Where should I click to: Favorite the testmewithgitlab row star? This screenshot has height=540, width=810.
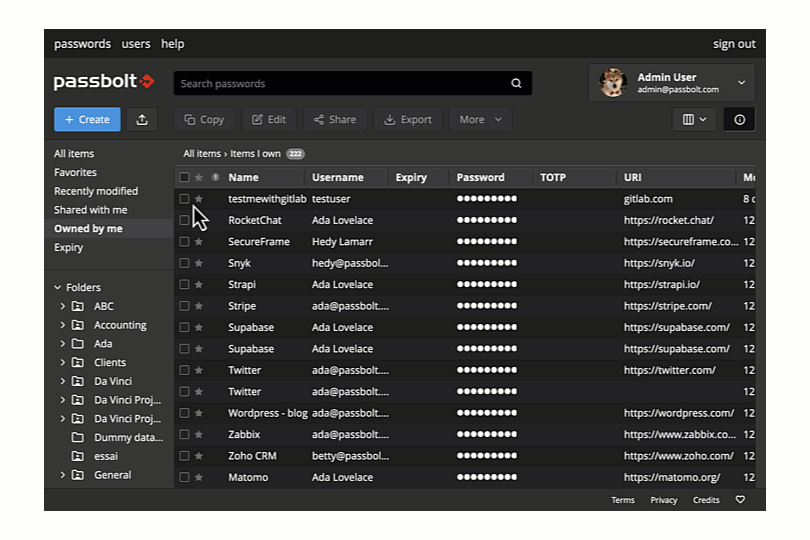click(x=199, y=199)
